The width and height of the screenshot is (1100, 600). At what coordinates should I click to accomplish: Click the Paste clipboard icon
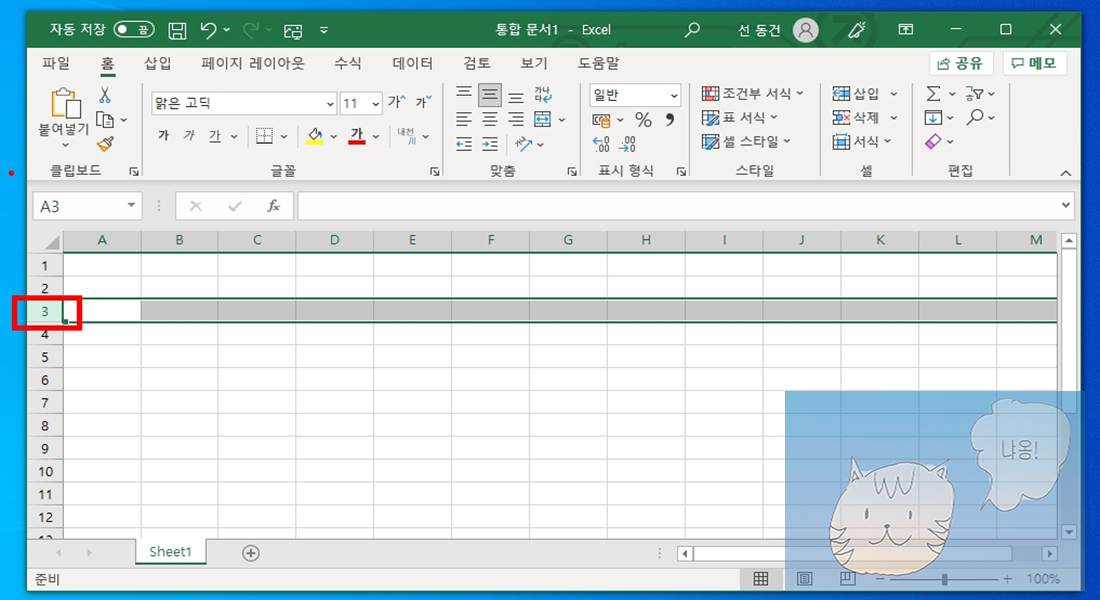click(65, 102)
